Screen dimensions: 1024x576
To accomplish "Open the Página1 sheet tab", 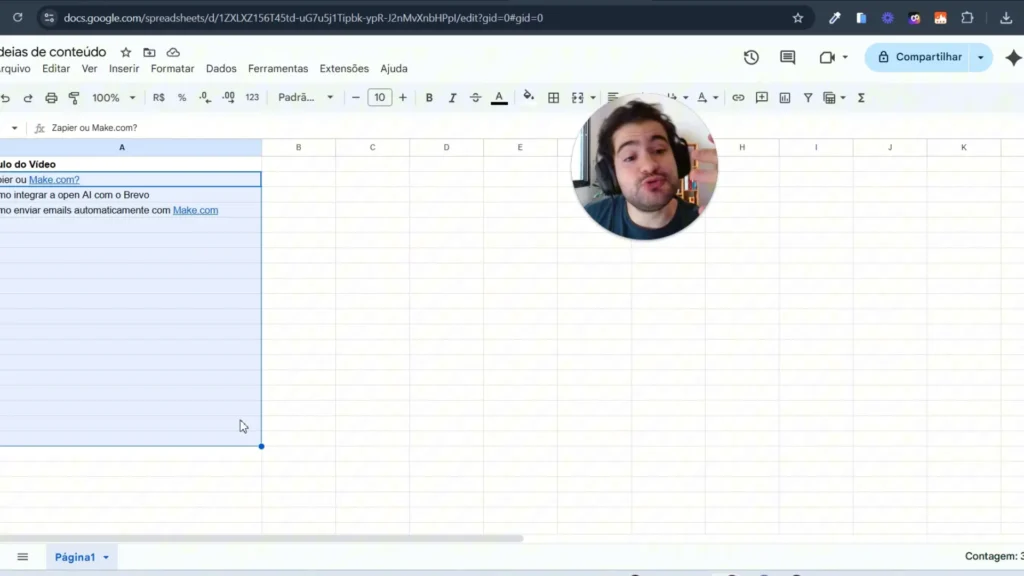I will click(75, 557).
